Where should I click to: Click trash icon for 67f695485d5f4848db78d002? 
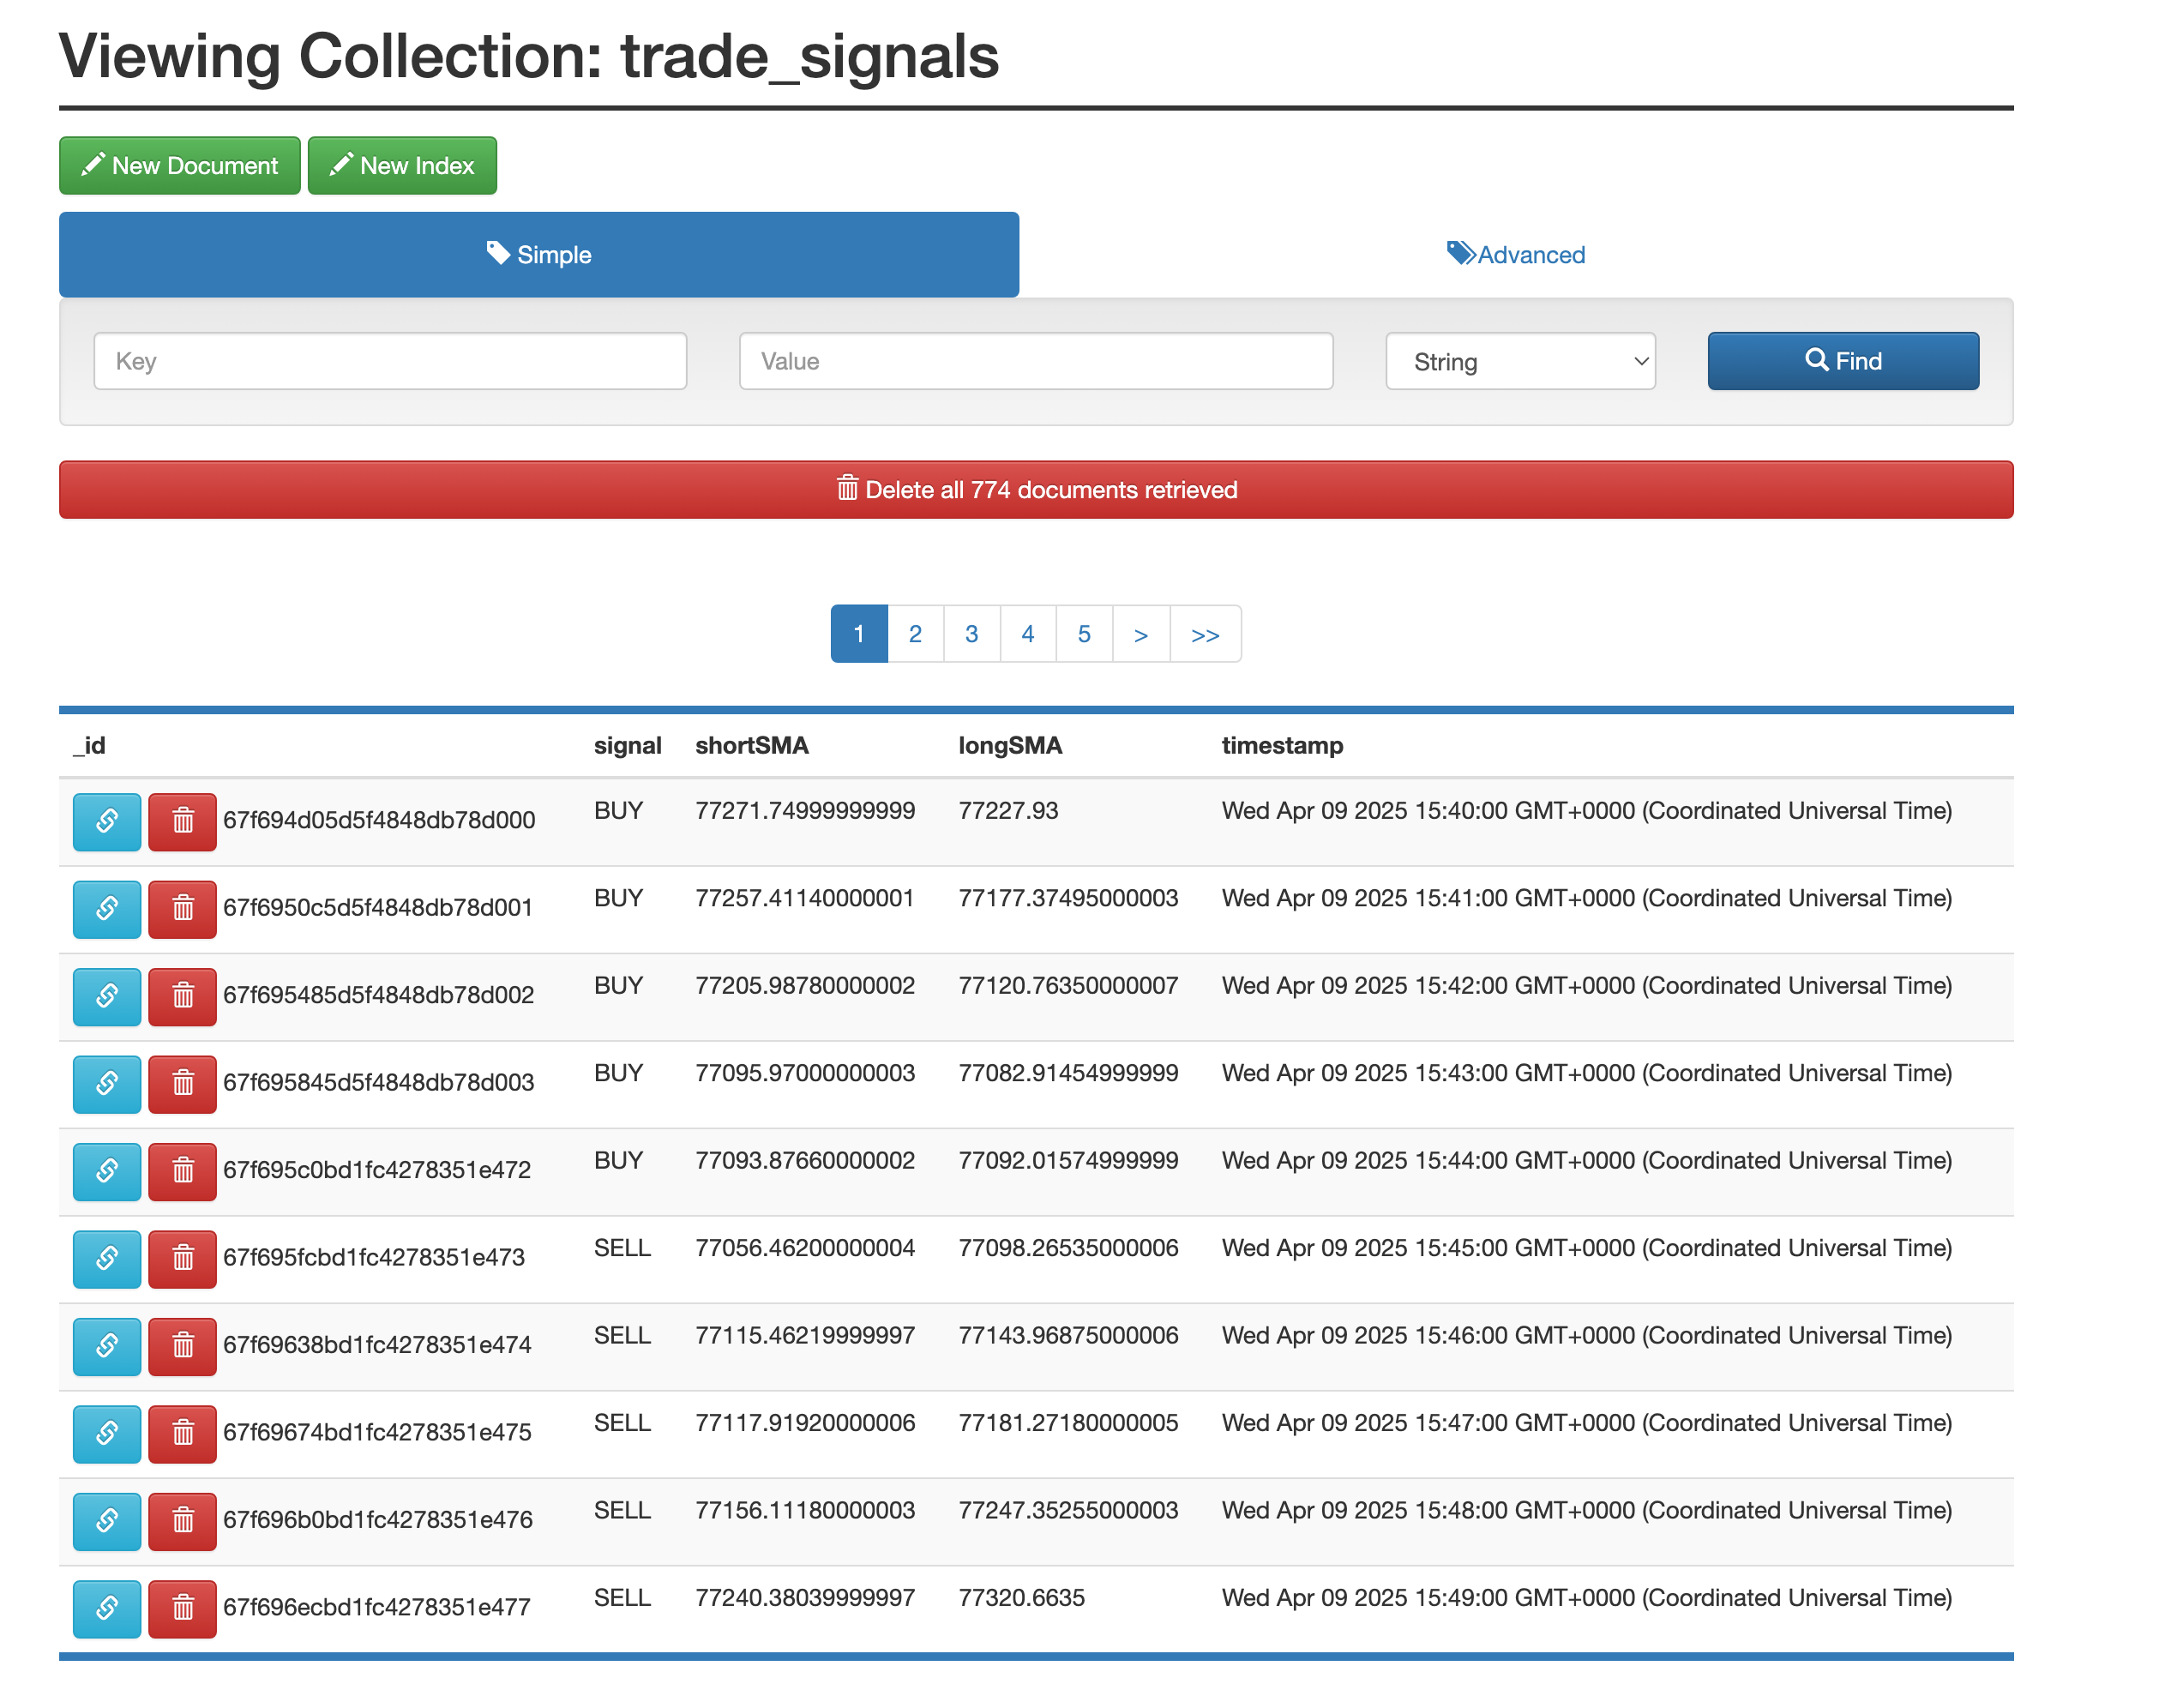click(182, 996)
